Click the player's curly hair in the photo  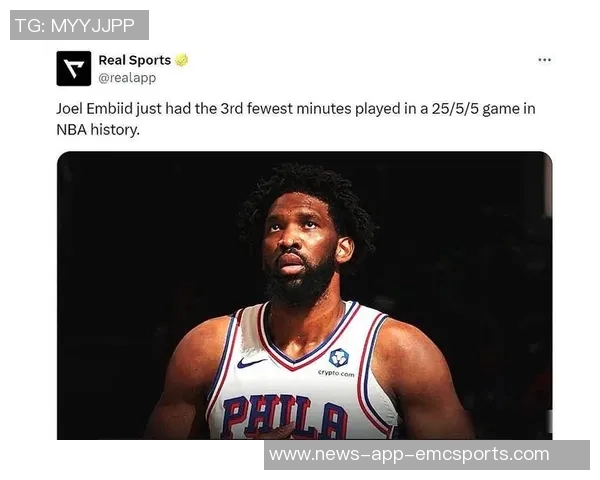point(306,184)
